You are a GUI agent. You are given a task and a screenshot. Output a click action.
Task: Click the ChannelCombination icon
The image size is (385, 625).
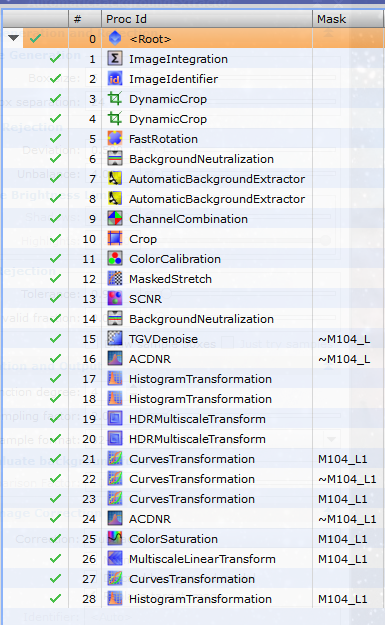tap(115, 219)
